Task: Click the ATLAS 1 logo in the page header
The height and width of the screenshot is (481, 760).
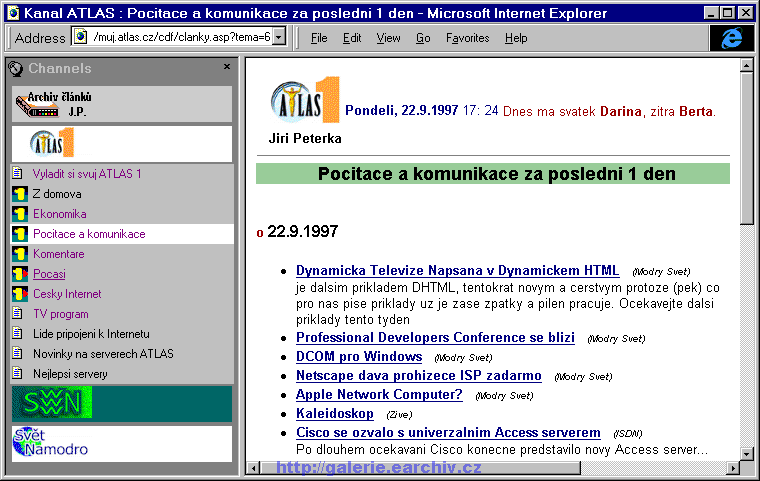Action: coord(304,100)
